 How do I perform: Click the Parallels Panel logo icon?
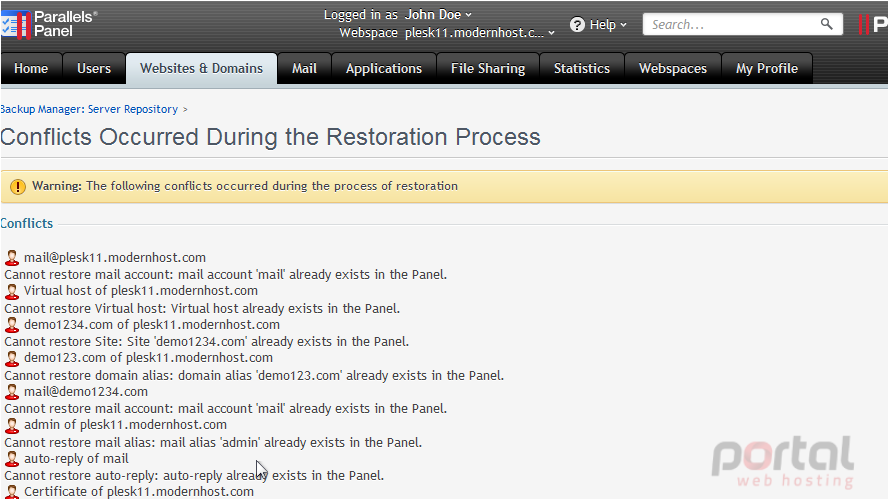15,25
